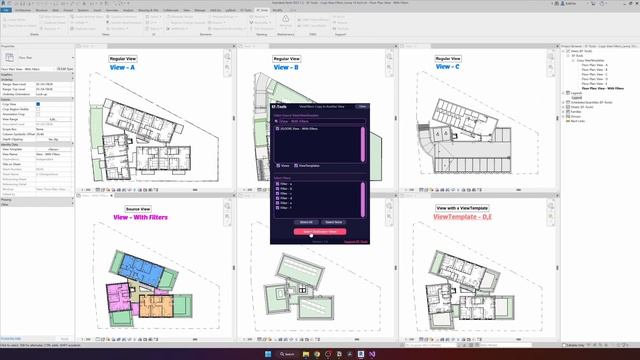Image resolution: width=640 pixels, height=360 pixels.
Task: Collapse the Copy ViewTemplates tree node
Action: [573, 60]
